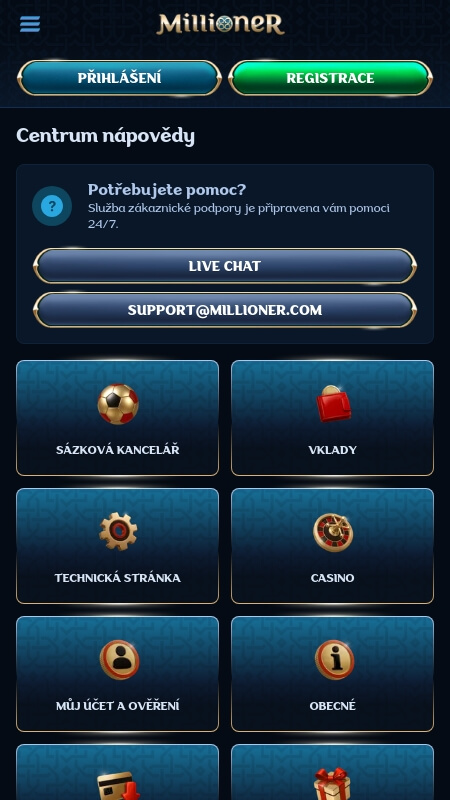Screen dimensions: 450x800
Task: Open Technická stránka category label
Action: (118, 578)
